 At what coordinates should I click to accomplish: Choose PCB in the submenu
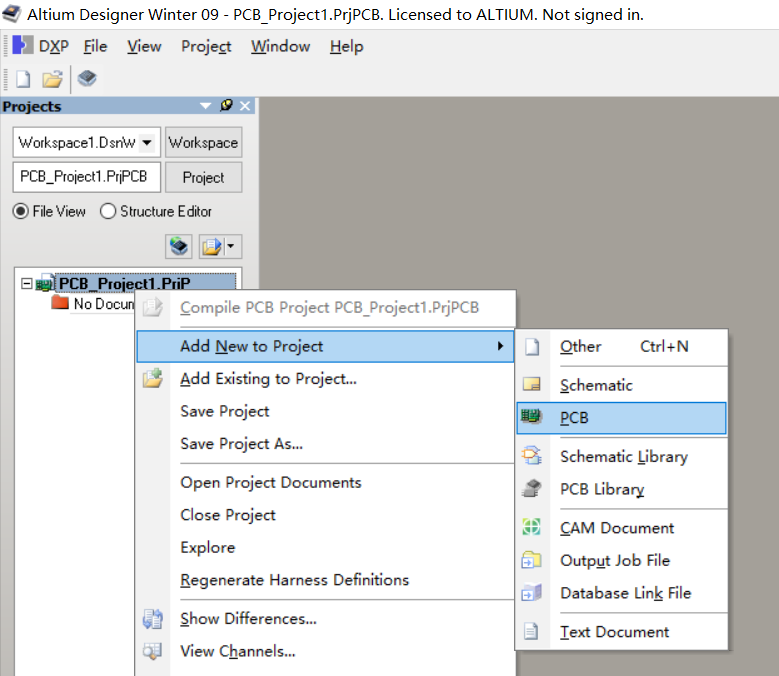pos(622,418)
